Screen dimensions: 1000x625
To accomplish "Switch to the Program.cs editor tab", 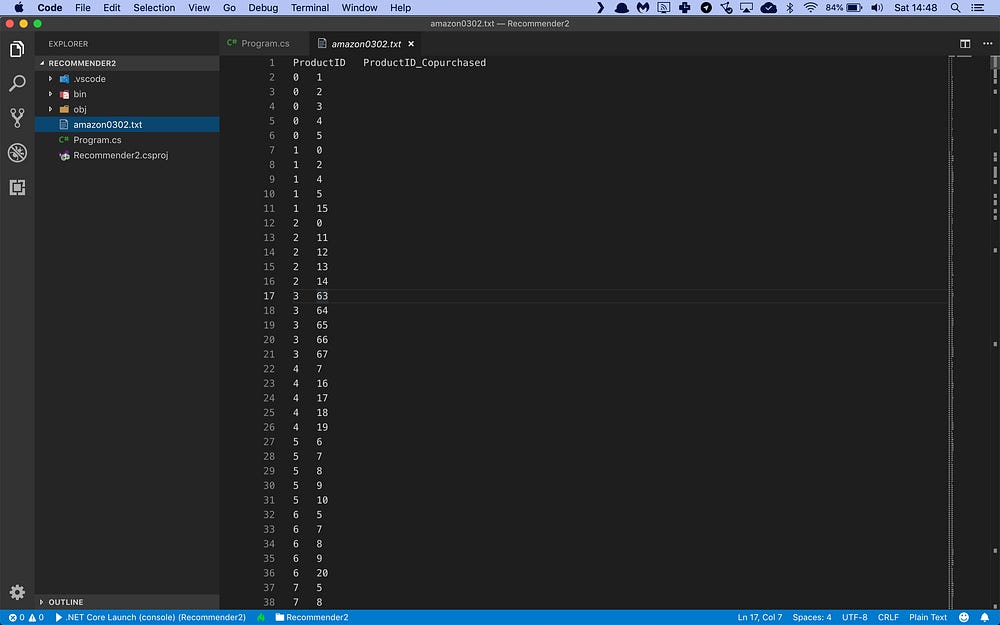I will click(264, 43).
